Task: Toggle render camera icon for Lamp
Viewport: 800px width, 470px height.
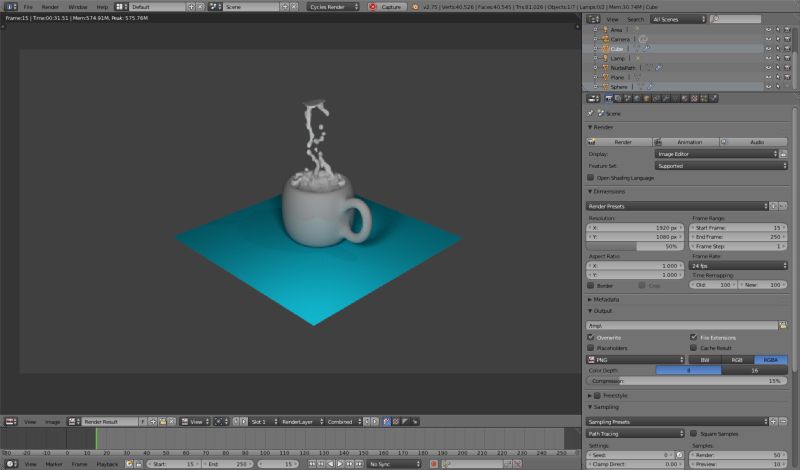Action: tap(787, 58)
